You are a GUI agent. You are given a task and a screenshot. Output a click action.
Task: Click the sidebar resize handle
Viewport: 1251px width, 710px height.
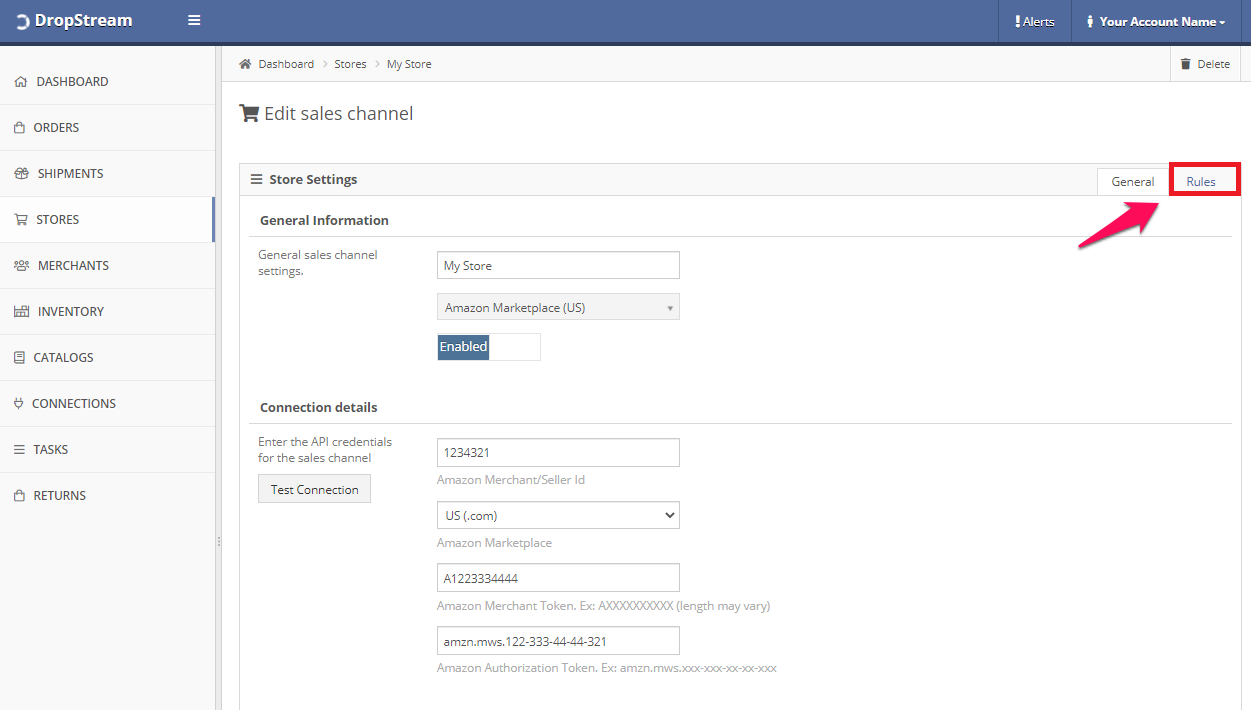click(218, 541)
